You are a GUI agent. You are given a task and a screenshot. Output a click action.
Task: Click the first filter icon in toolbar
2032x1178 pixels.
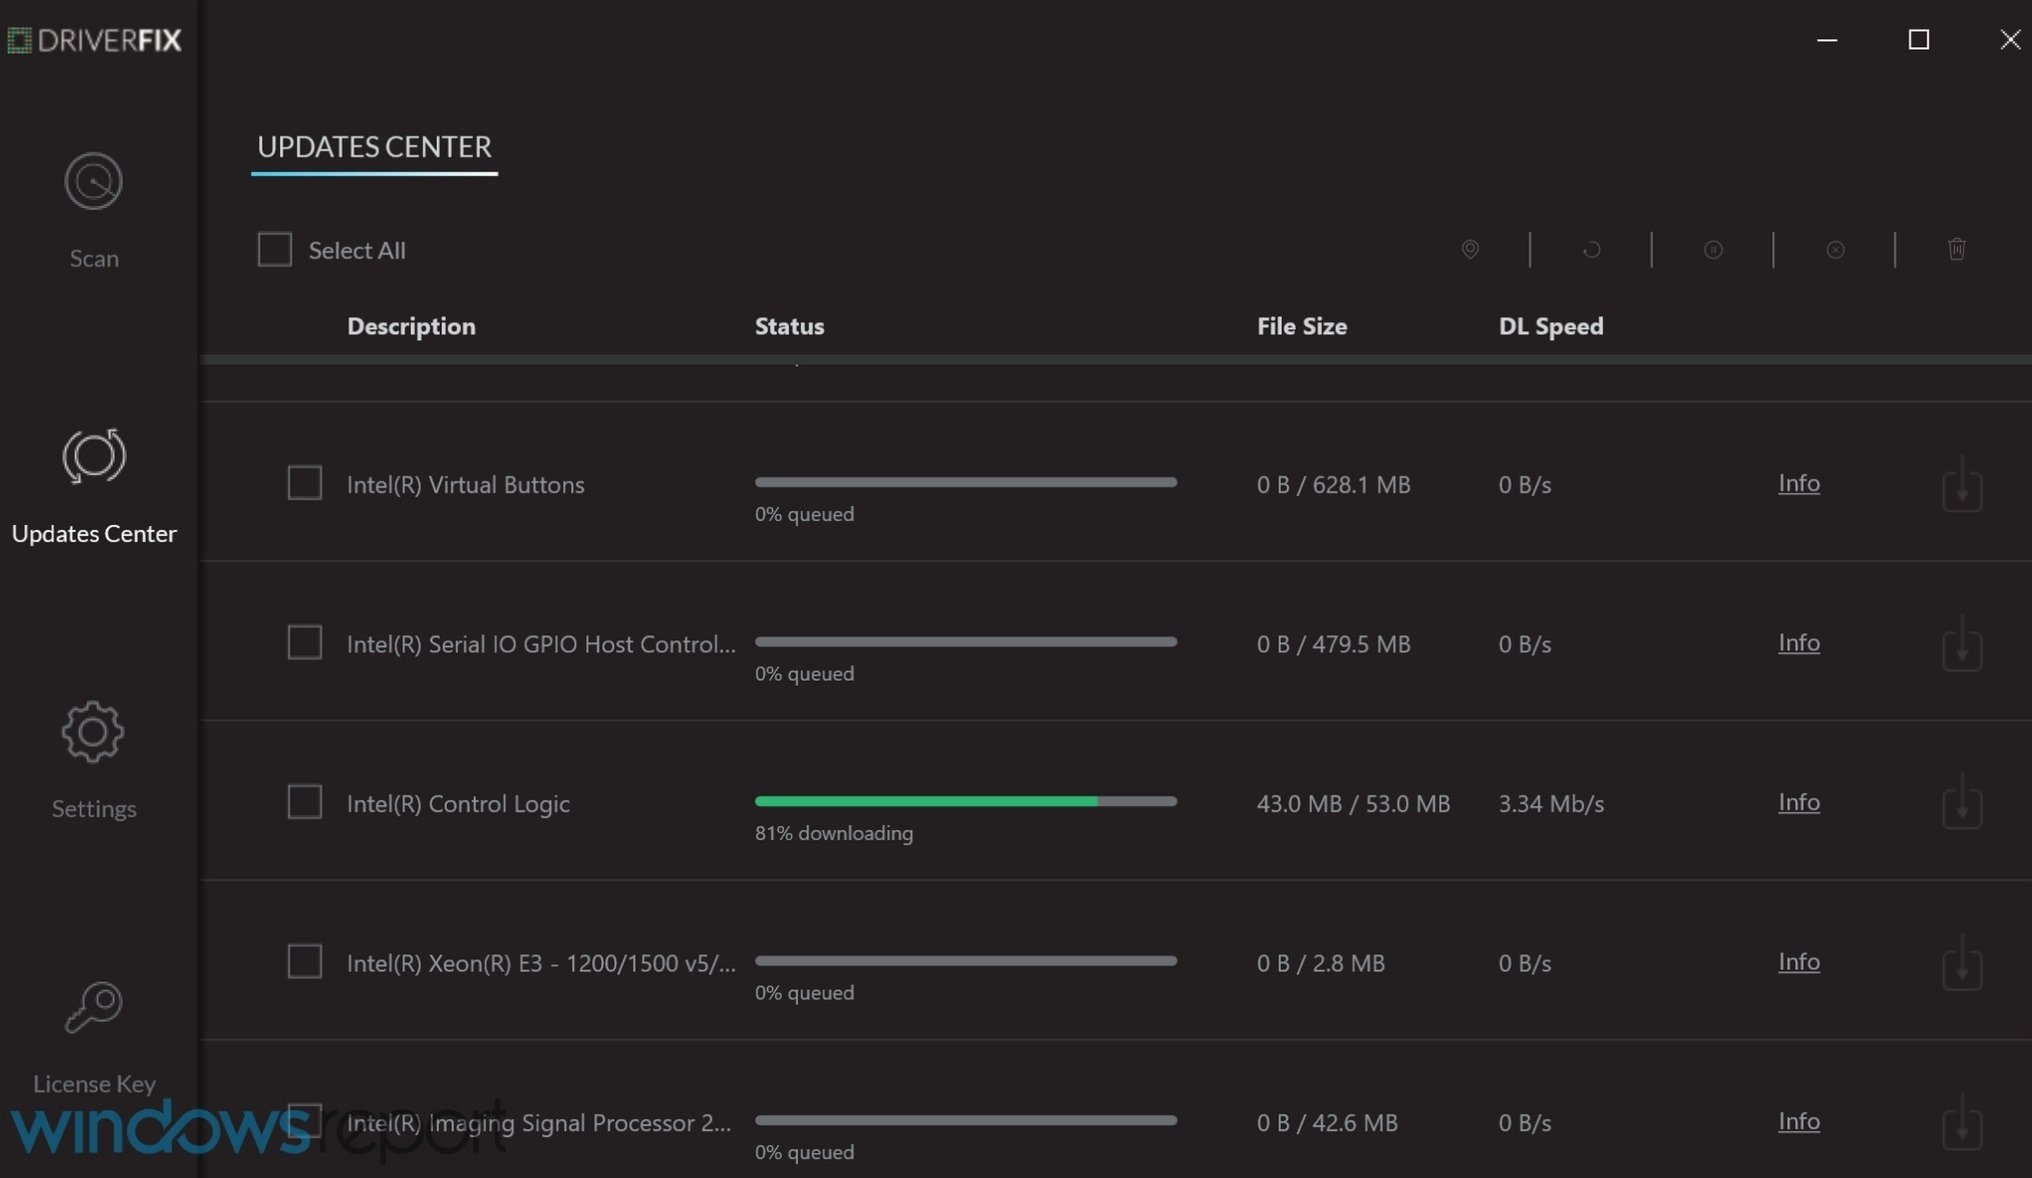click(x=1470, y=250)
